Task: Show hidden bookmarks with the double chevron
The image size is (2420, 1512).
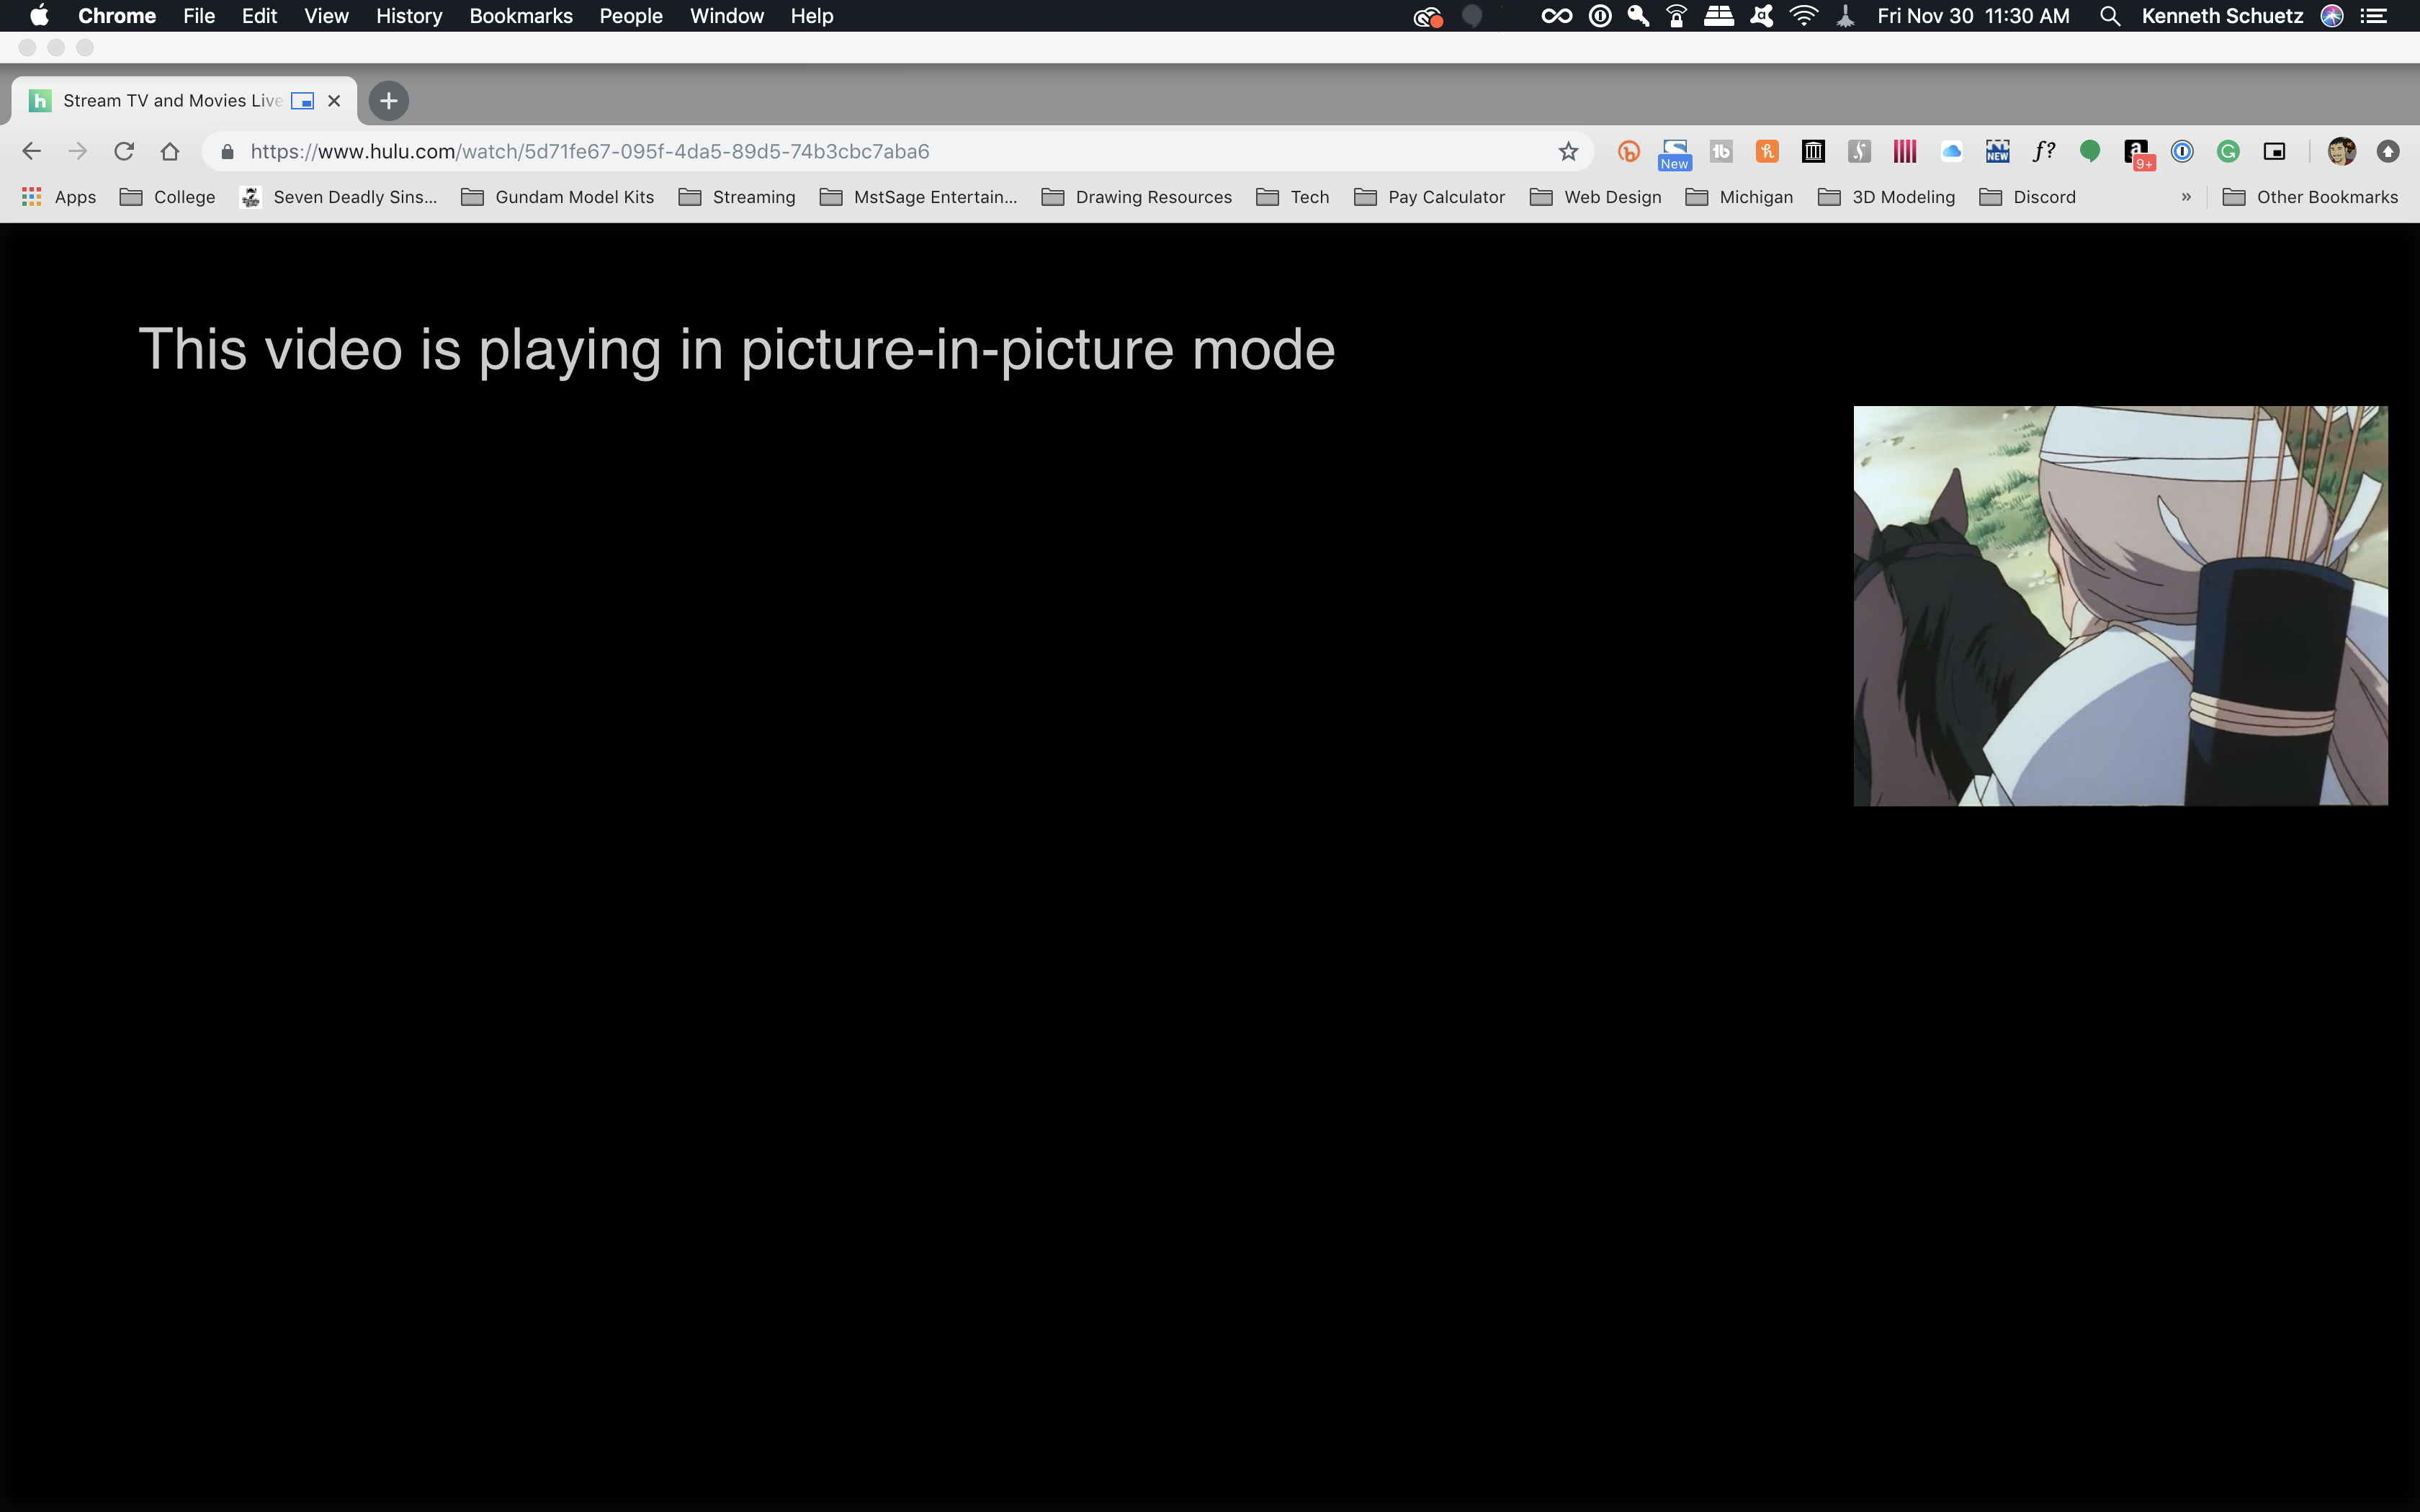Action: 2186,197
